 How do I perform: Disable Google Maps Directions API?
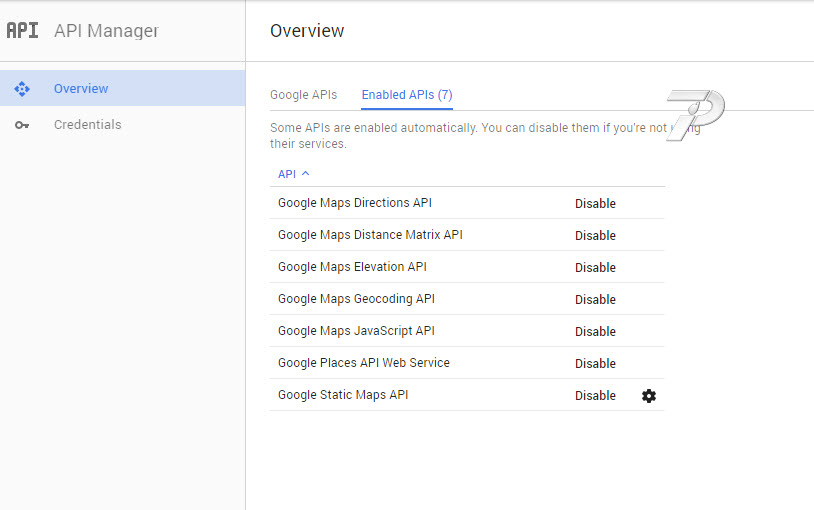click(595, 204)
